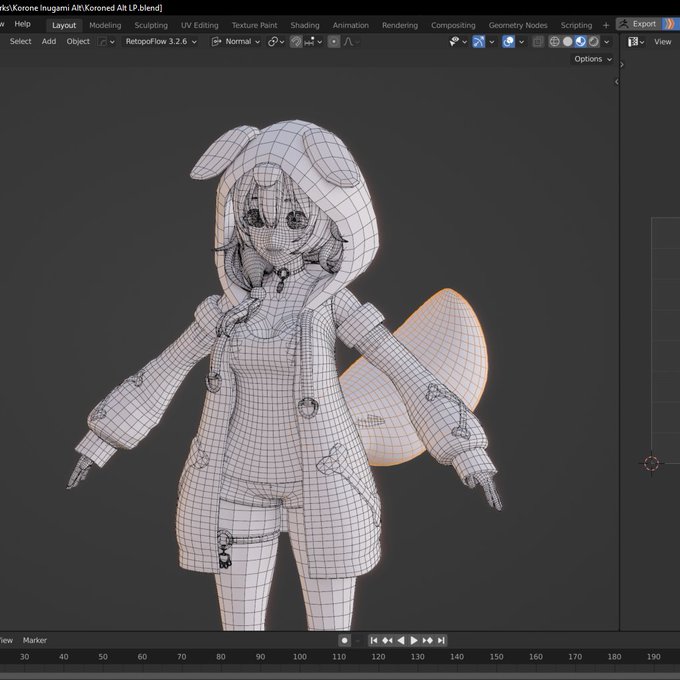The width and height of the screenshot is (680, 680).
Task: Open the RetopoFlow 3.2.6 dropdown
Action: tap(160, 42)
